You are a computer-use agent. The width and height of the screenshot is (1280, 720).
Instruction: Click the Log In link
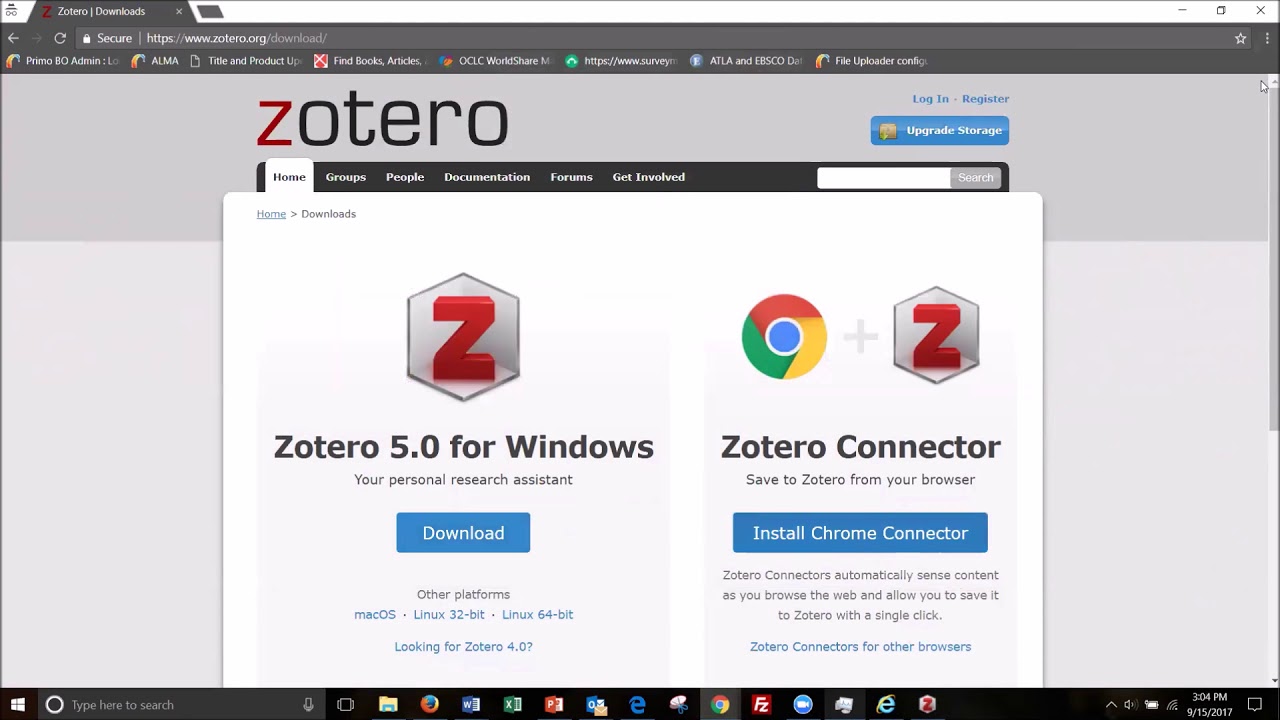tap(930, 99)
